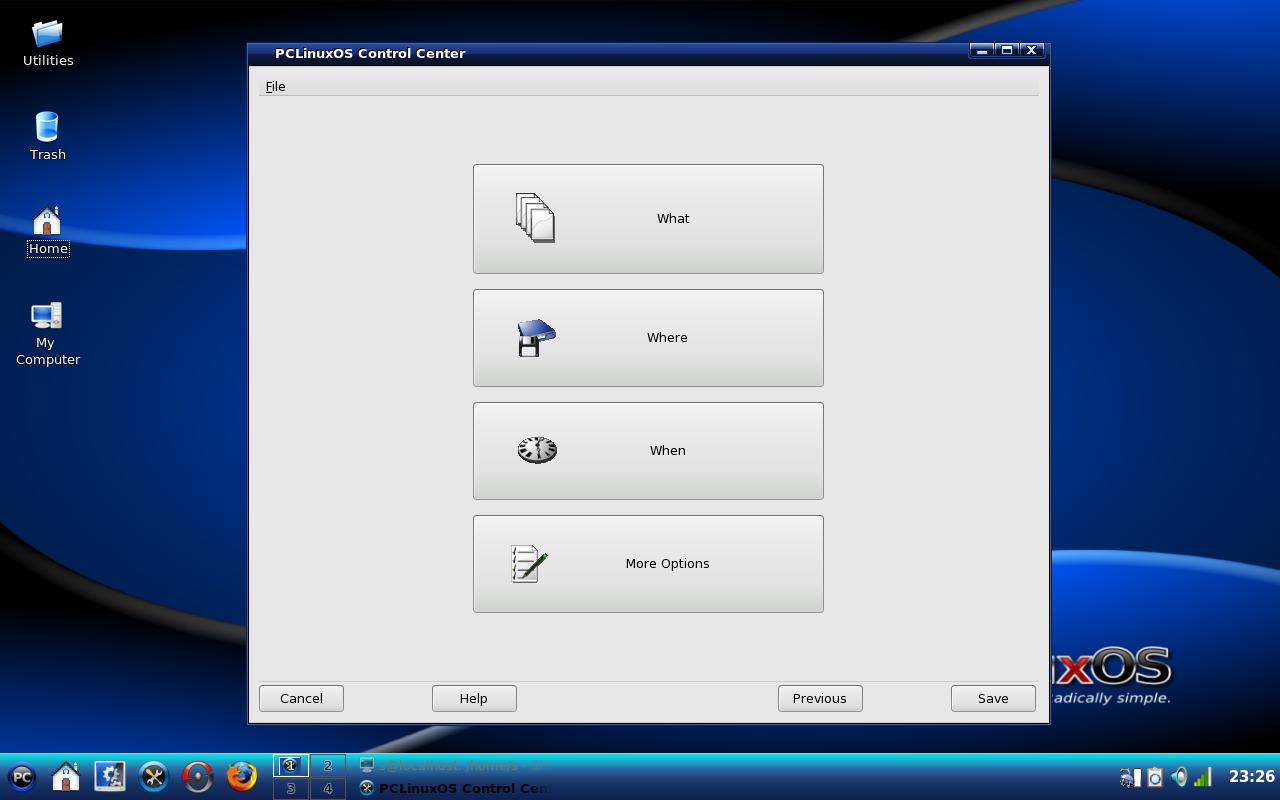
Task: Select the Trash desktop icon
Action: point(48,136)
